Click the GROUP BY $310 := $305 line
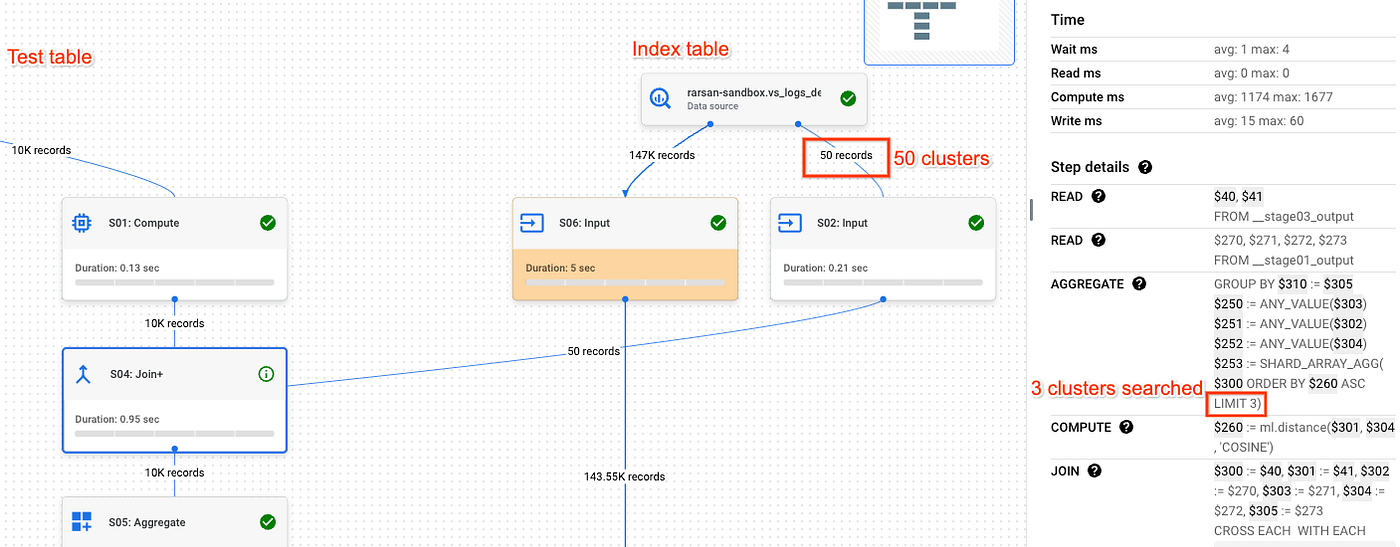 click(1285, 284)
